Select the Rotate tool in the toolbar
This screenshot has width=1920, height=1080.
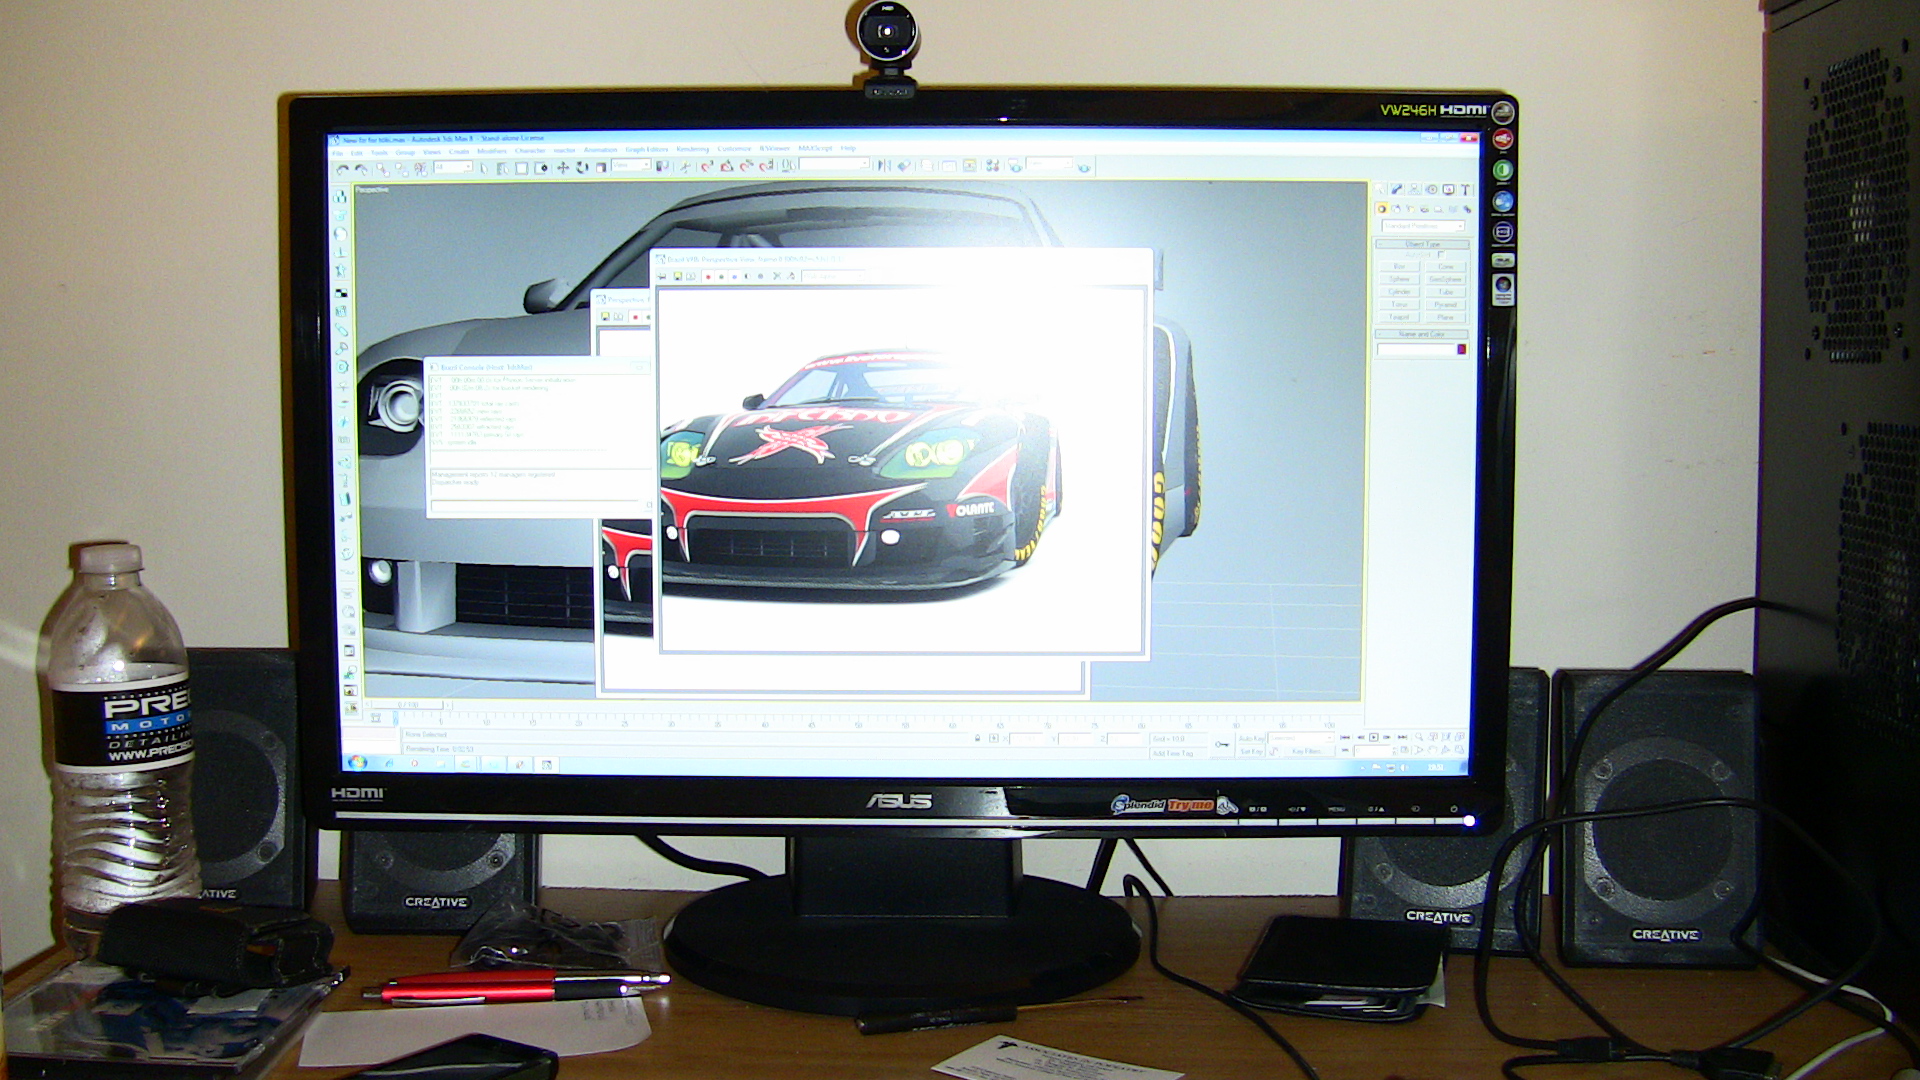click(x=582, y=168)
